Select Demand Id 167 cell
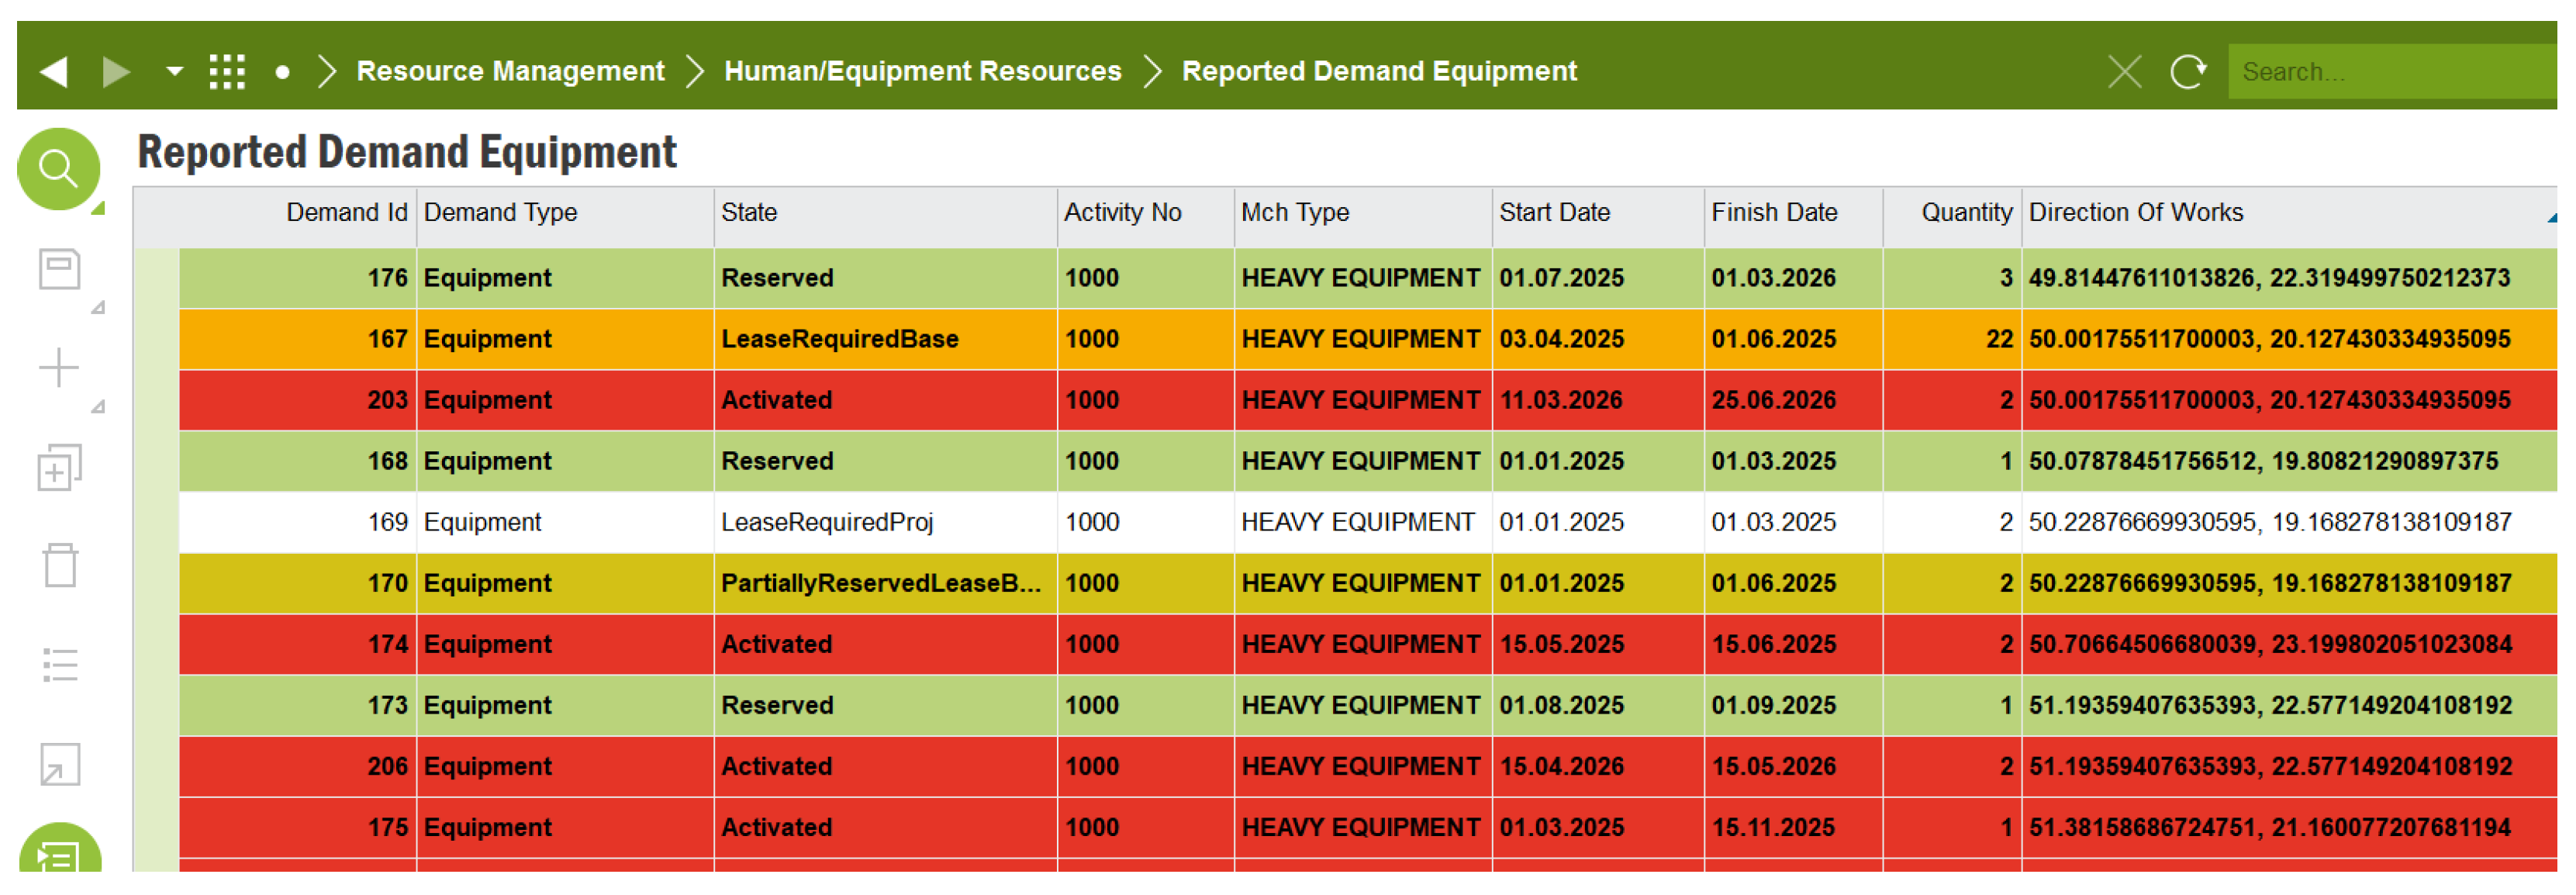This screenshot has width=2576, height=895. pyautogui.click(x=298, y=339)
